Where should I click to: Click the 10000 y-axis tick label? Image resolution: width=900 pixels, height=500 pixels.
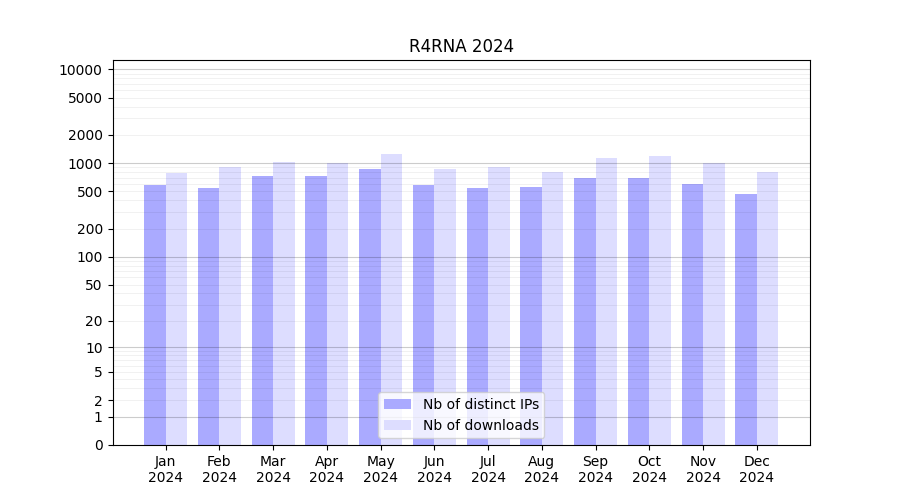pos(80,70)
